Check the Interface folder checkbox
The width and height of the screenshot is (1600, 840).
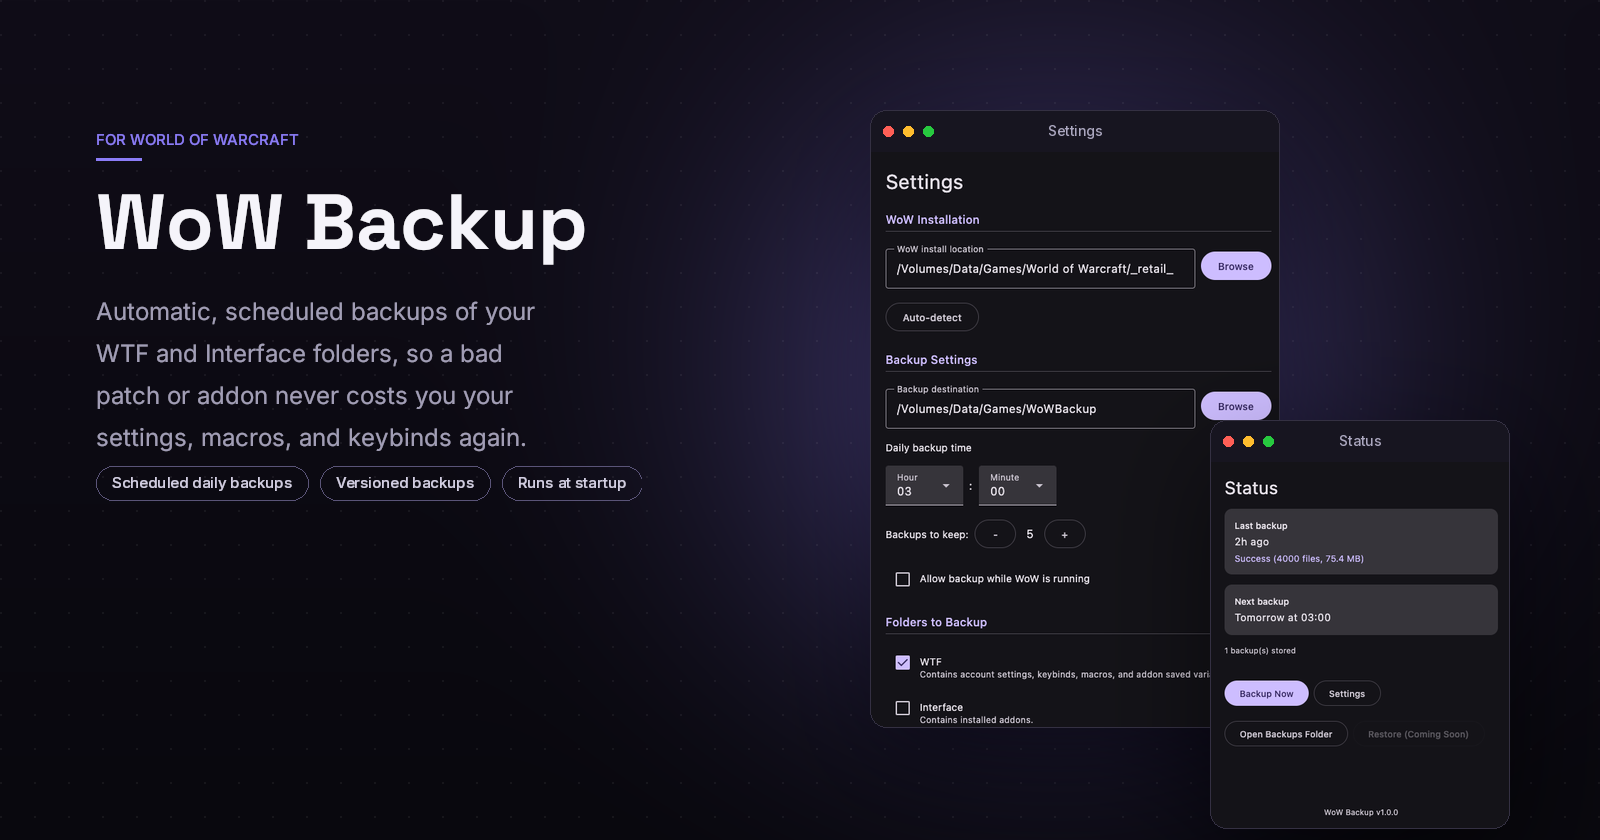(903, 708)
